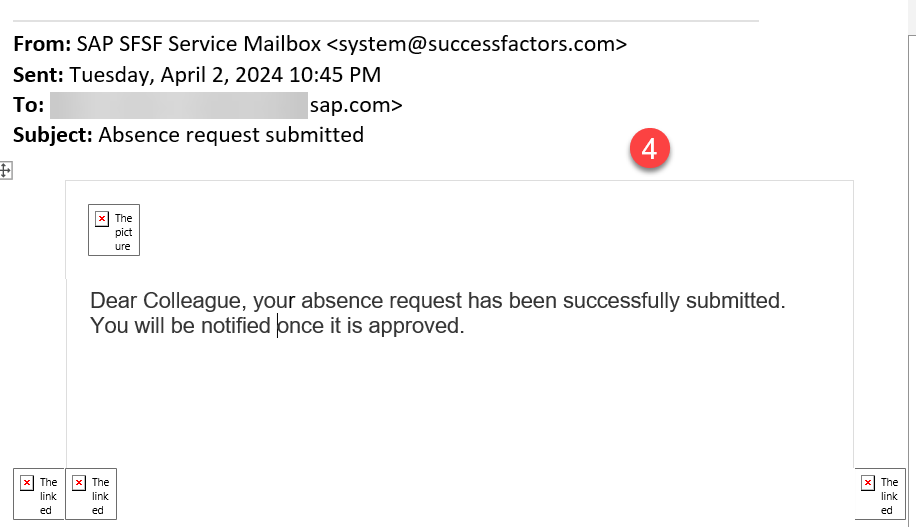This screenshot has width=916, height=527.
Task: Click the bold From: label
Action: [x=42, y=44]
